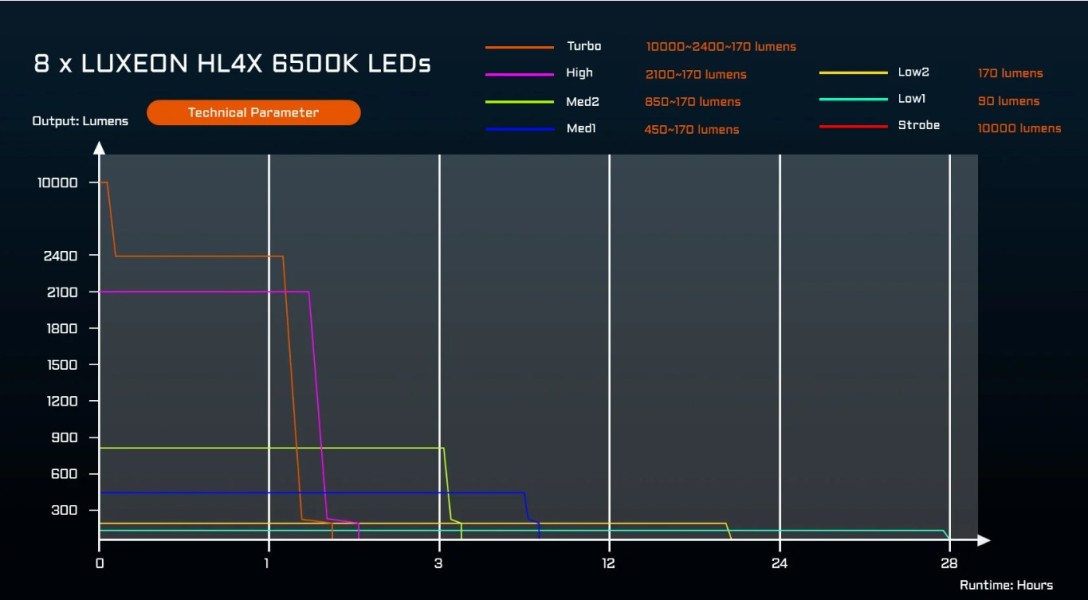Expand the 2100~170 lumens detail
This screenshot has width=1088, height=600.
694,74
